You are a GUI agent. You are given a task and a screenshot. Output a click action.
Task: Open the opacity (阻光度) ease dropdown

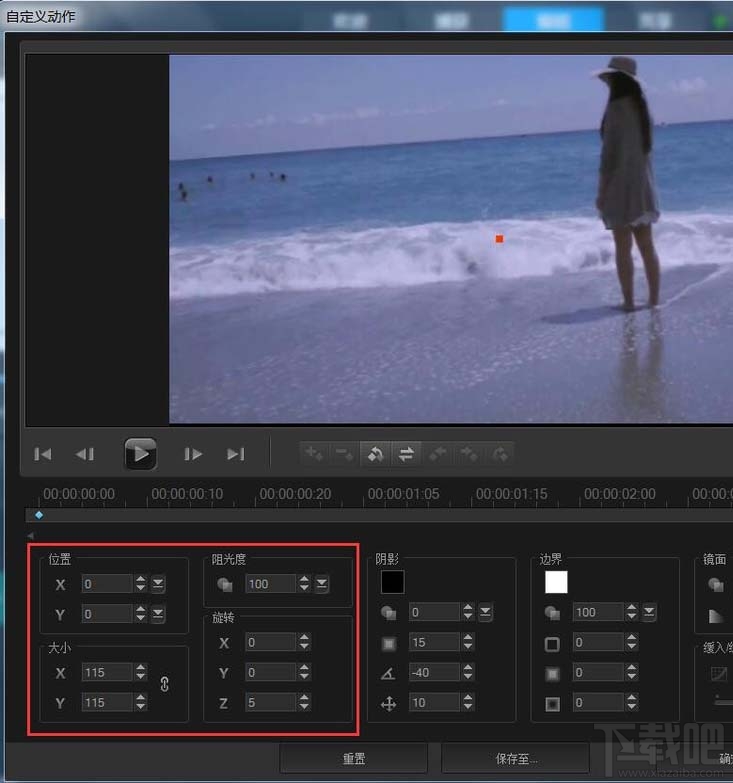322,584
